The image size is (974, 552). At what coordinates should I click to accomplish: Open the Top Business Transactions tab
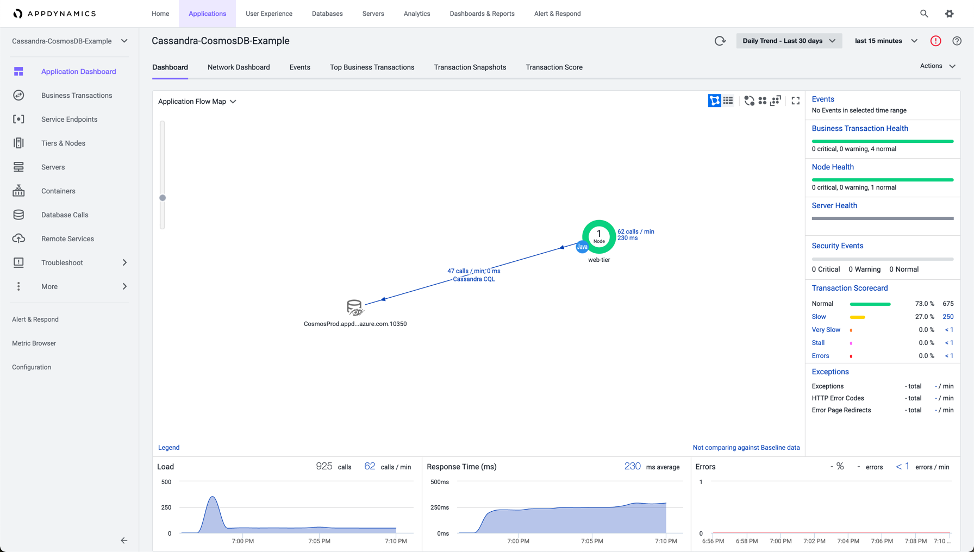(x=372, y=67)
